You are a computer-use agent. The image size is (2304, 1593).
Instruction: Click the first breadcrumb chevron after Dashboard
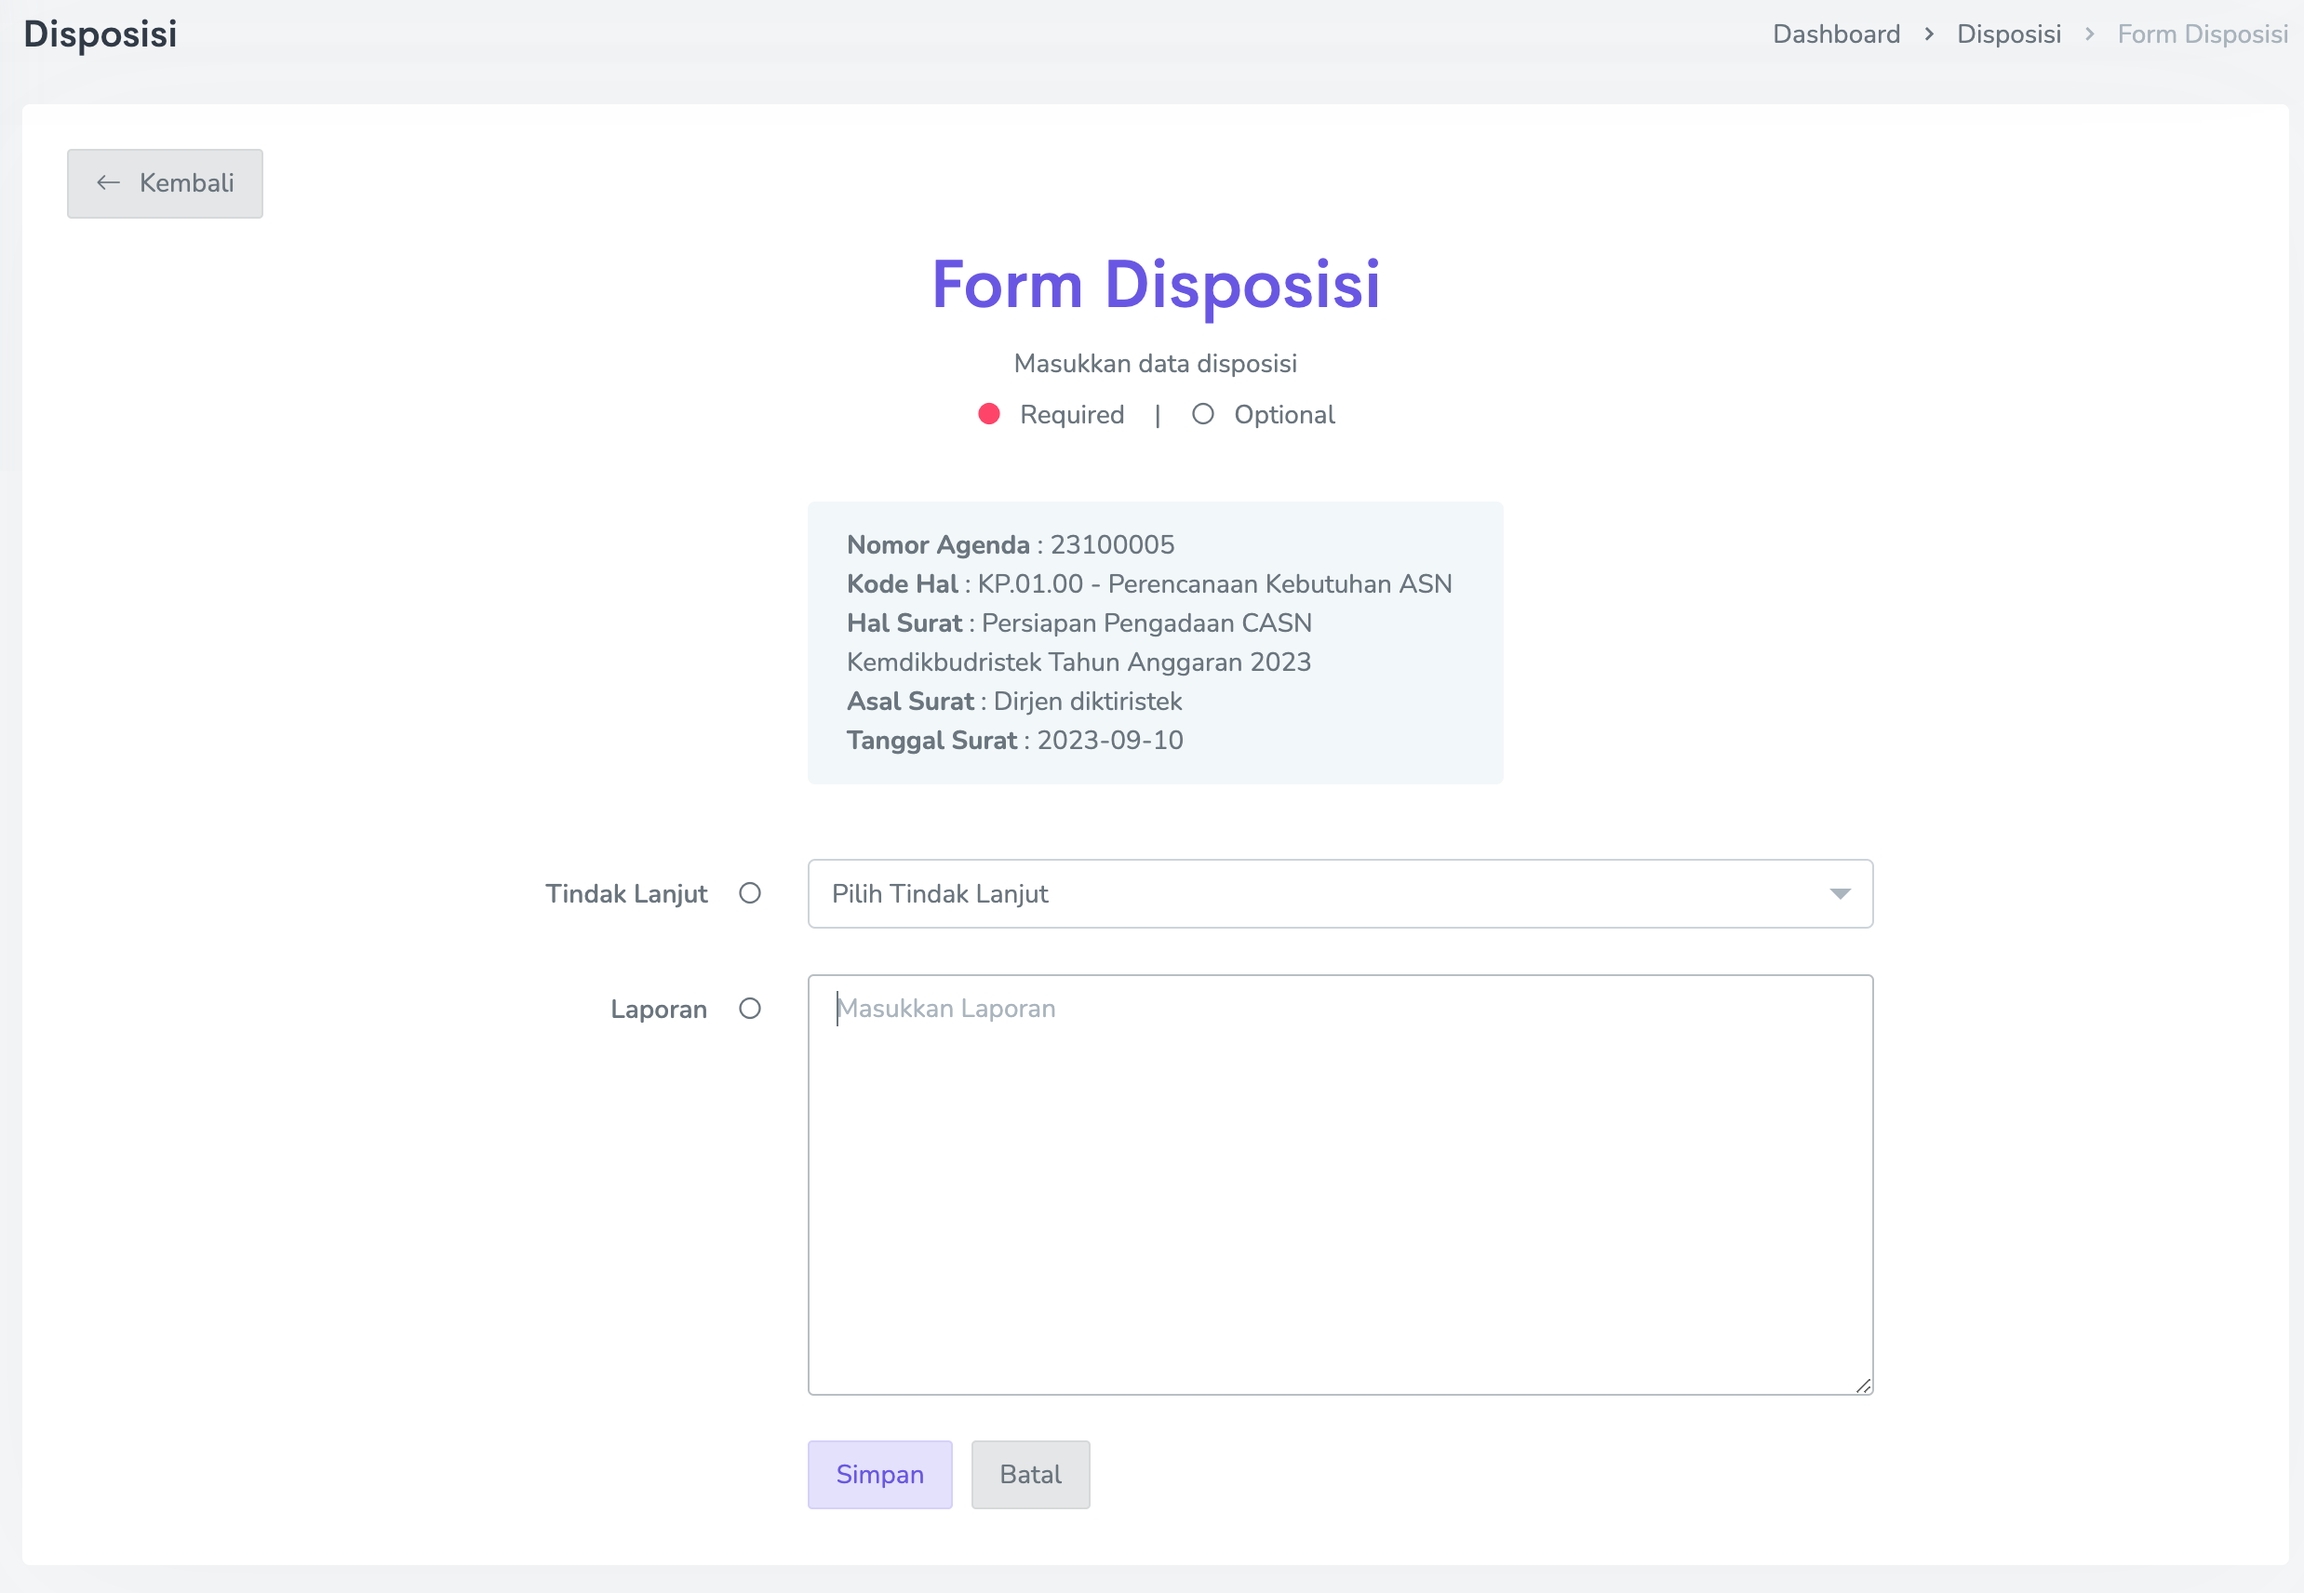pyautogui.click(x=1929, y=35)
